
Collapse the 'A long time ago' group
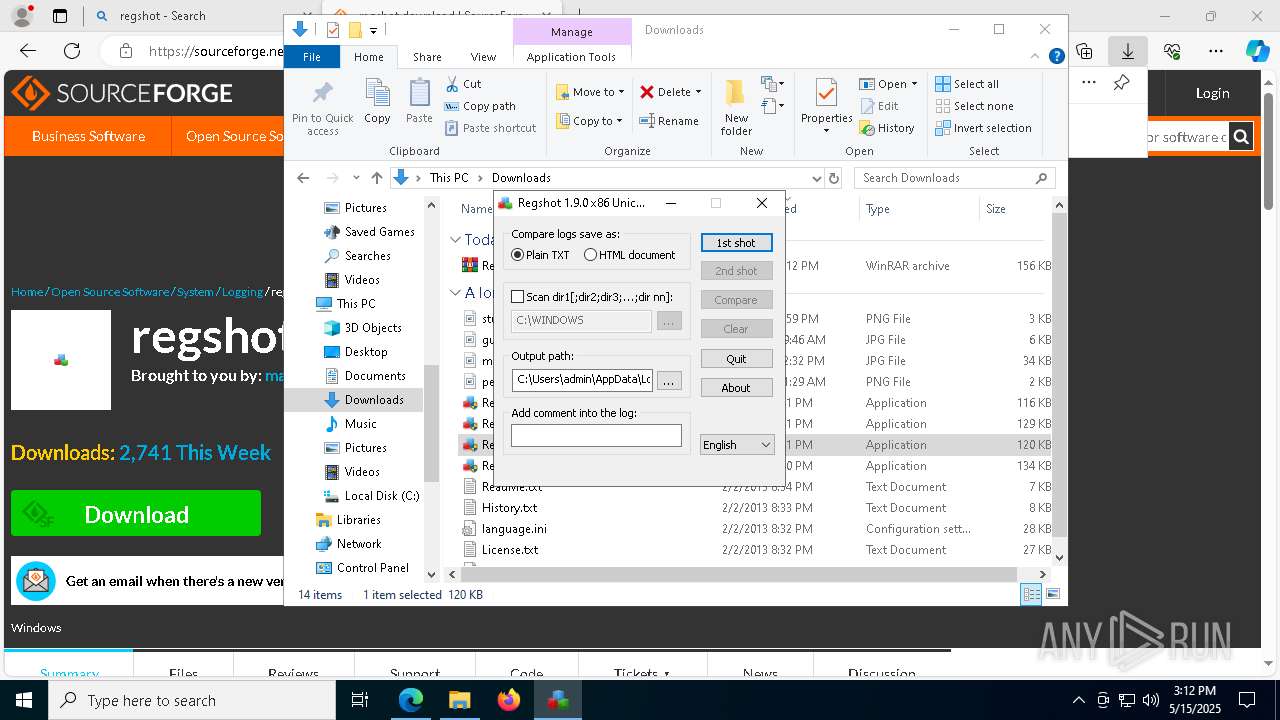click(x=455, y=293)
